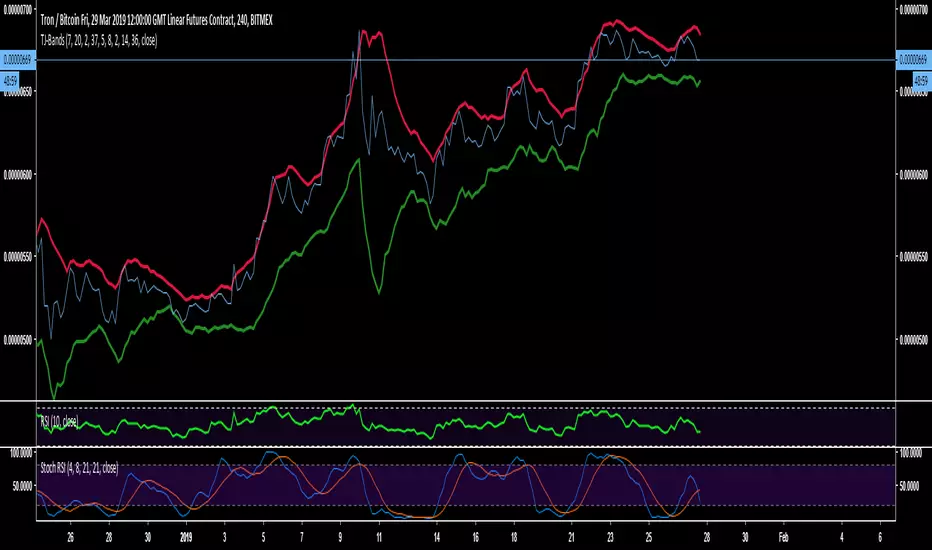
Task: Click the 11 date label on time axis
Action: click(x=379, y=537)
